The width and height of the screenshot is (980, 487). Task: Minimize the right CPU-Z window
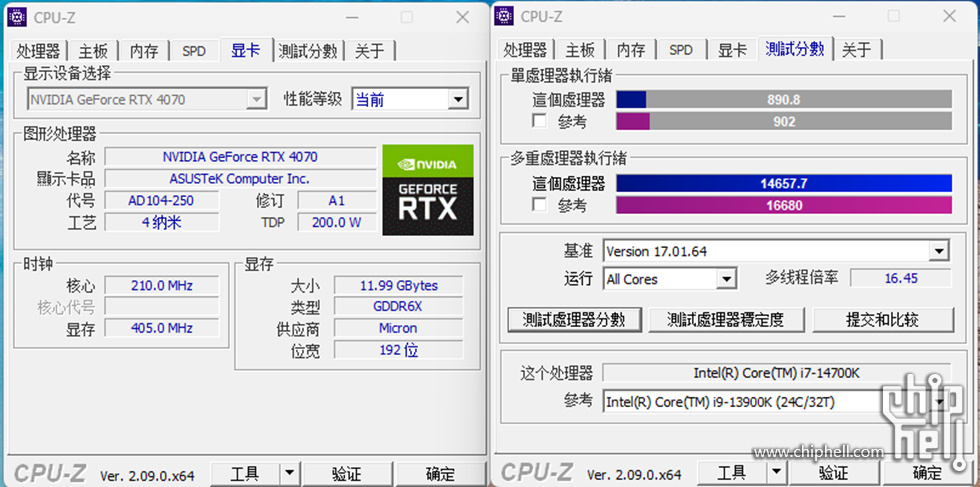[x=839, y=17]
